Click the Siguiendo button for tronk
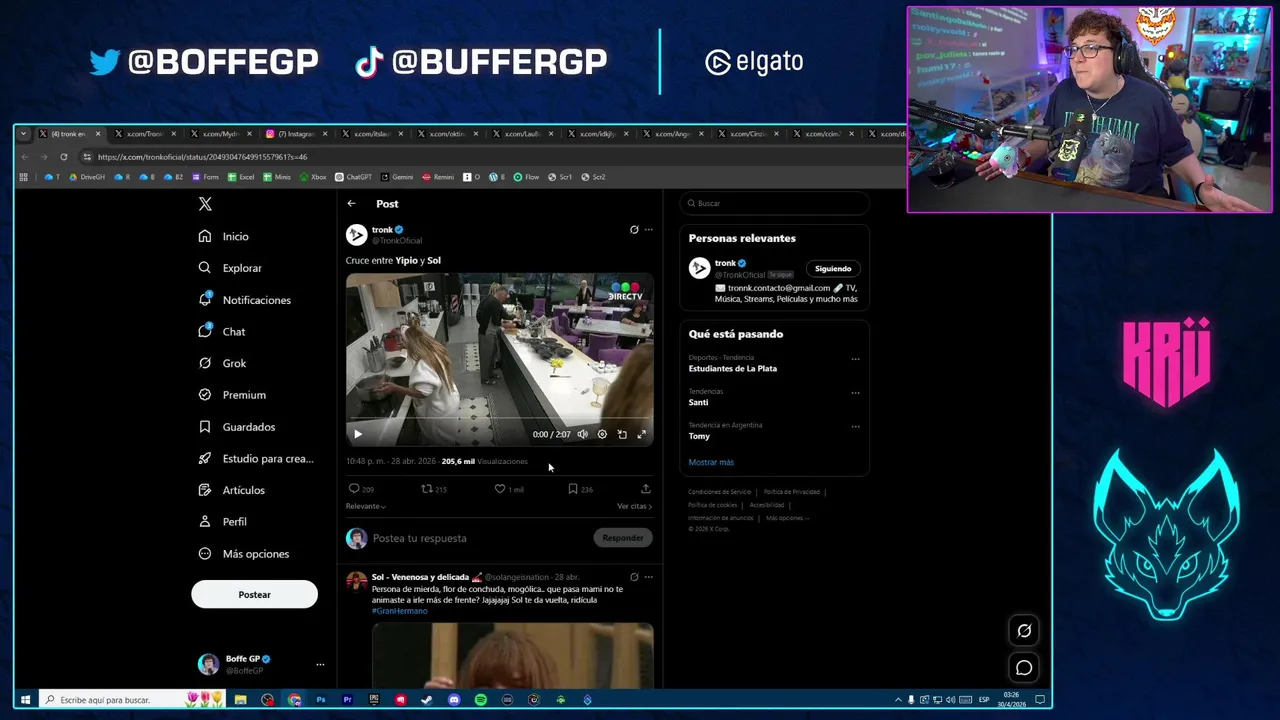1280x720 pixels. [833, 269]
